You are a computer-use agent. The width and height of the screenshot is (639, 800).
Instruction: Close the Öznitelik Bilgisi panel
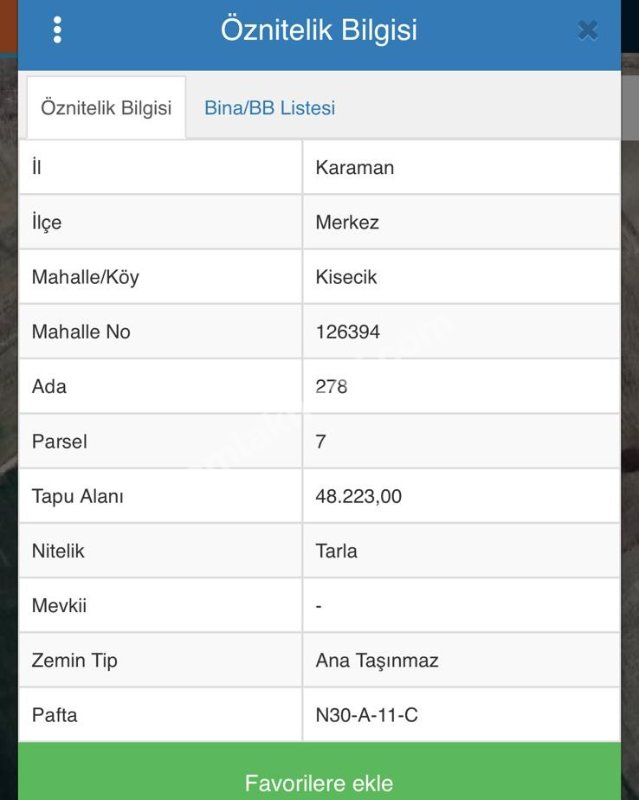[x=588, y=31]
